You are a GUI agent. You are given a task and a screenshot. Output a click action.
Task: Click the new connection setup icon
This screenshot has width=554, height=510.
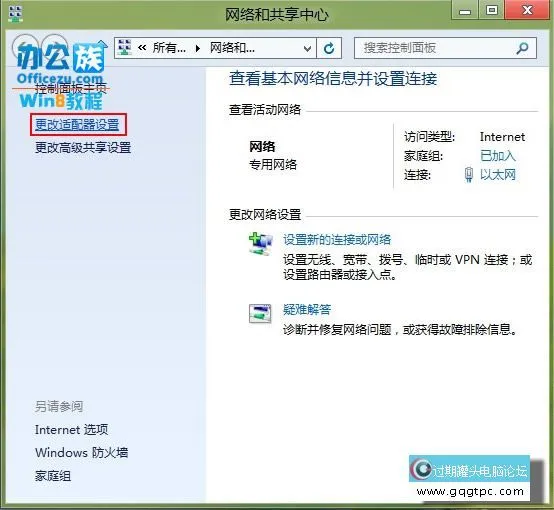click(x=261, y=244)
